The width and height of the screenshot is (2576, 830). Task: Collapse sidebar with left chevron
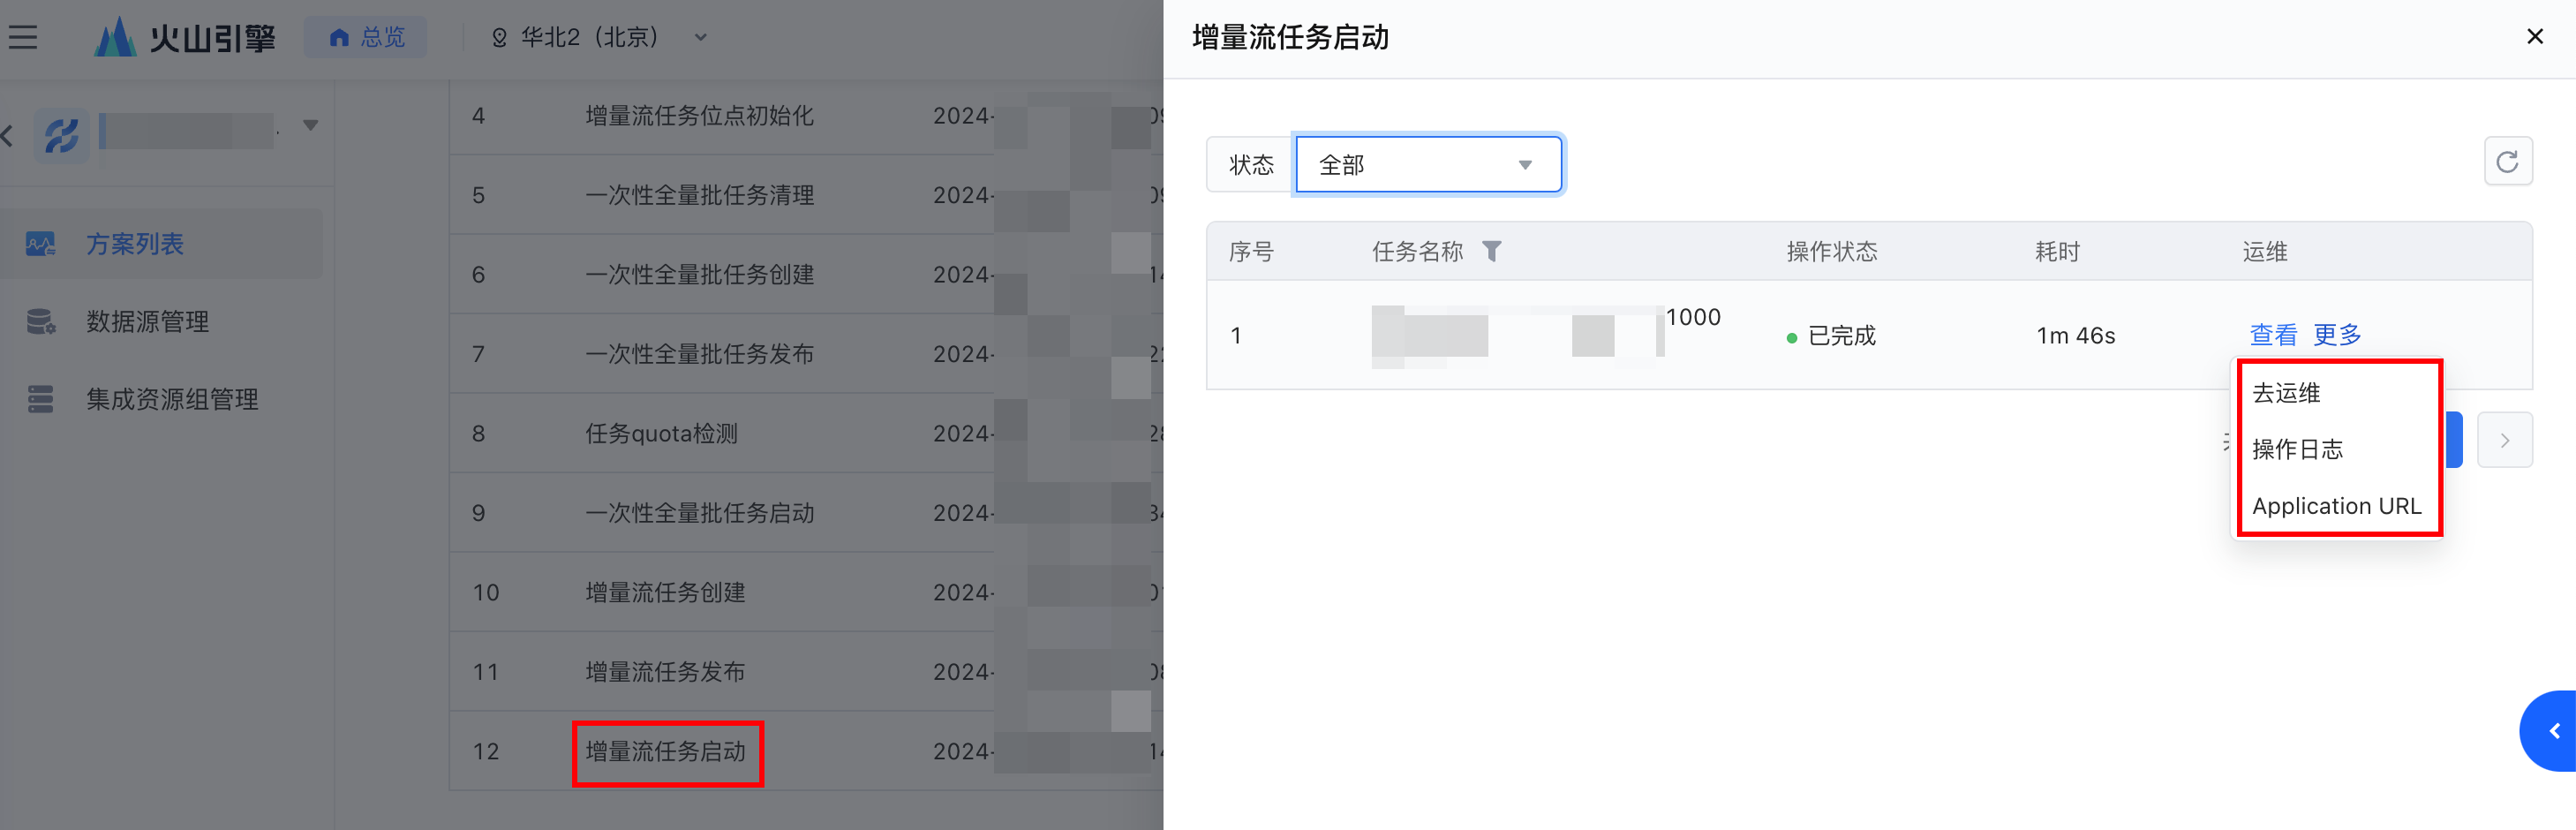coord(8,134)
